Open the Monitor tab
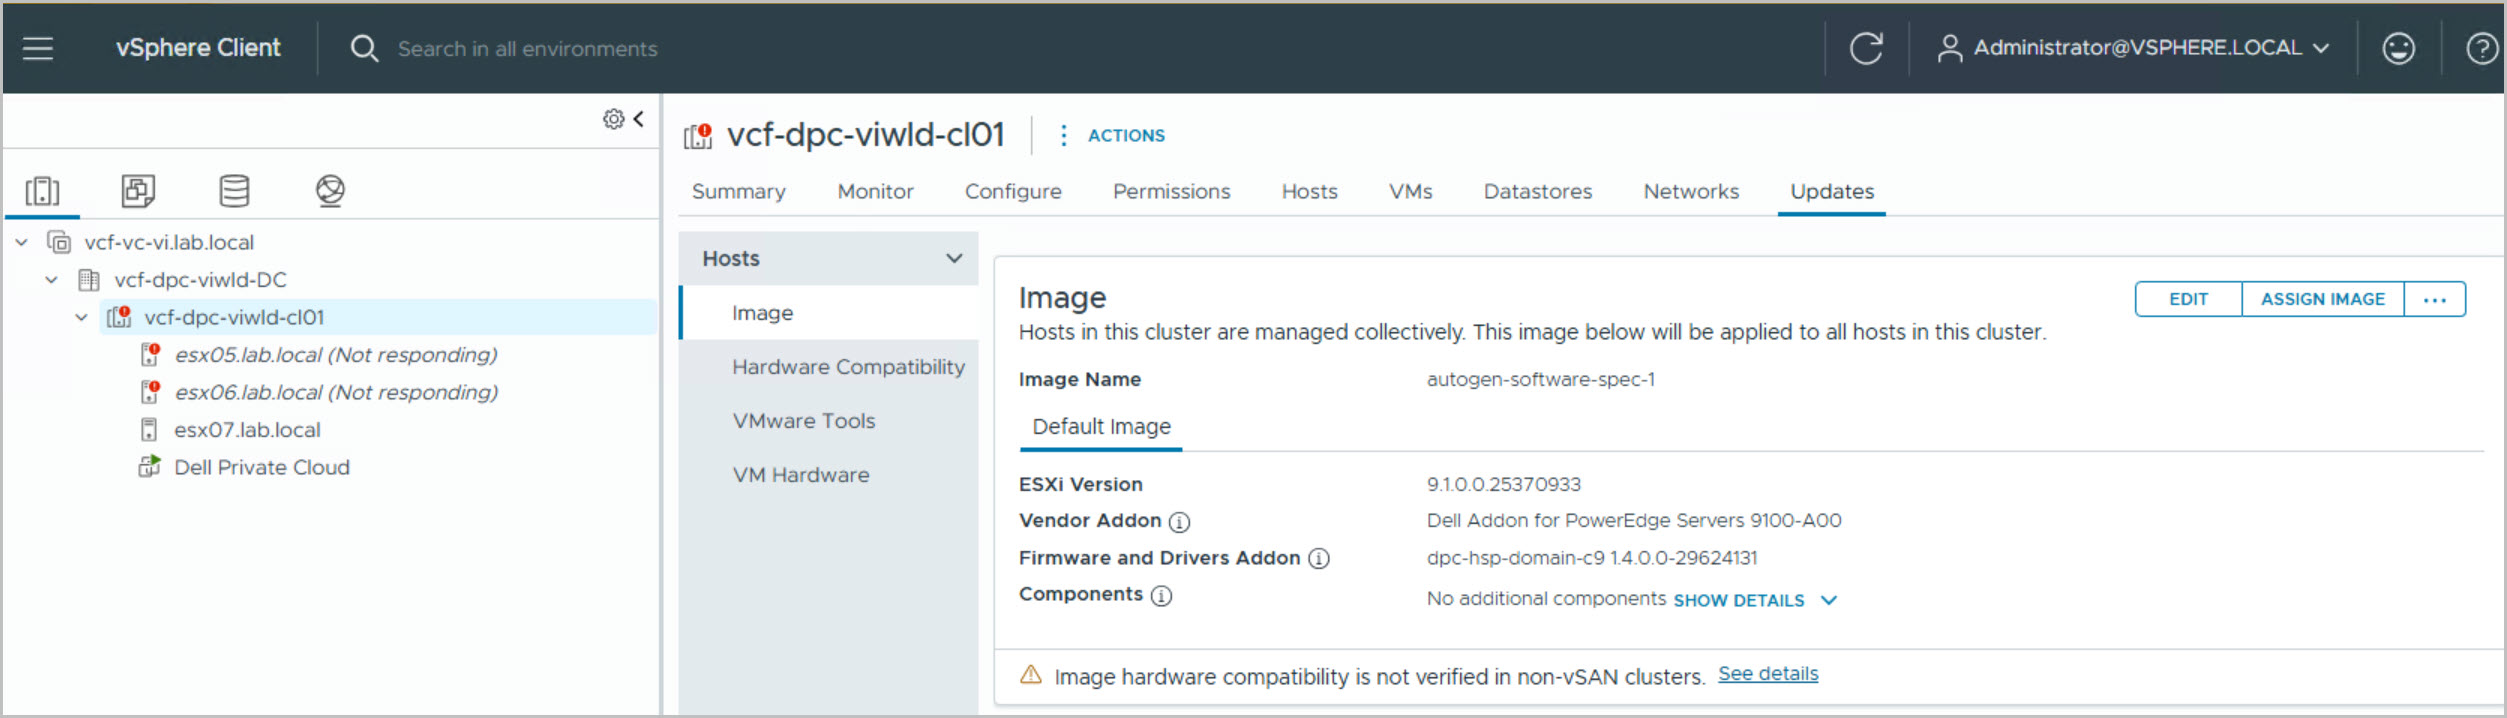 pyautogui.click(x=876, y=191)
